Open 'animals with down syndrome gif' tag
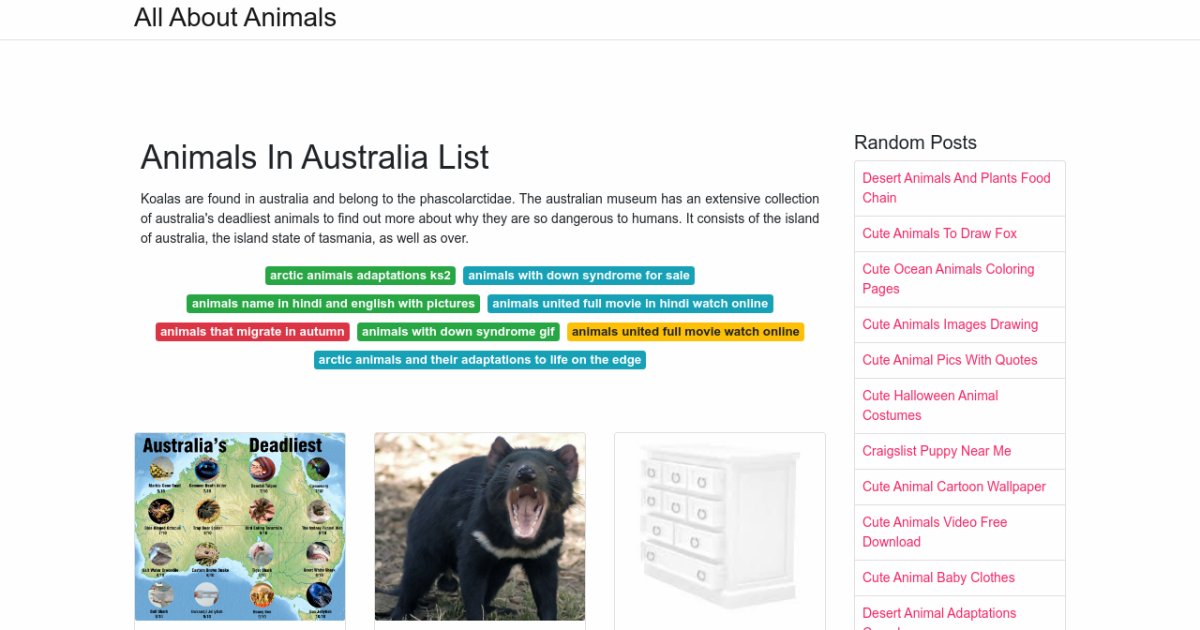Screen dimensions: 1200x630 coord(458,332)
